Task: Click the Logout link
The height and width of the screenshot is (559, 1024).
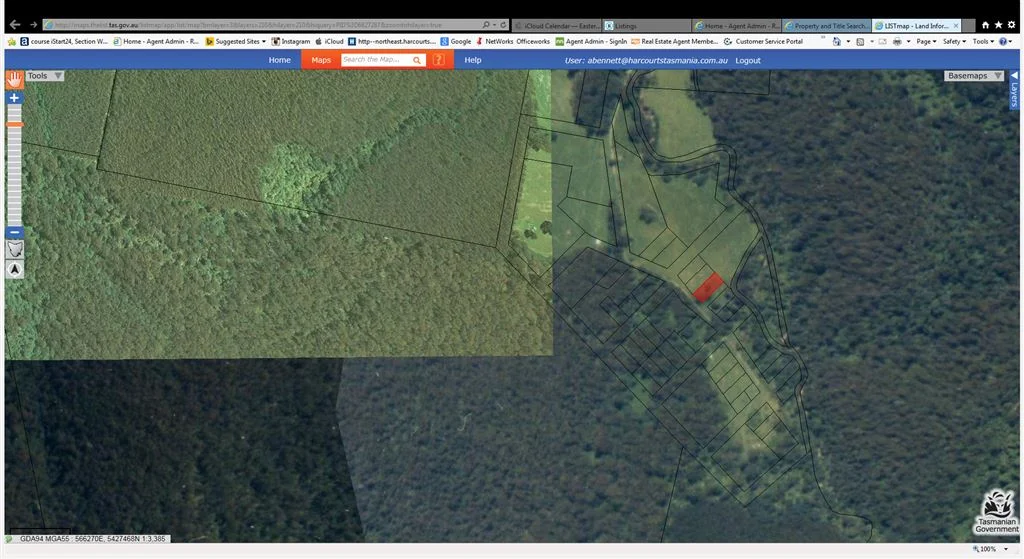Action: coord(748,60)
